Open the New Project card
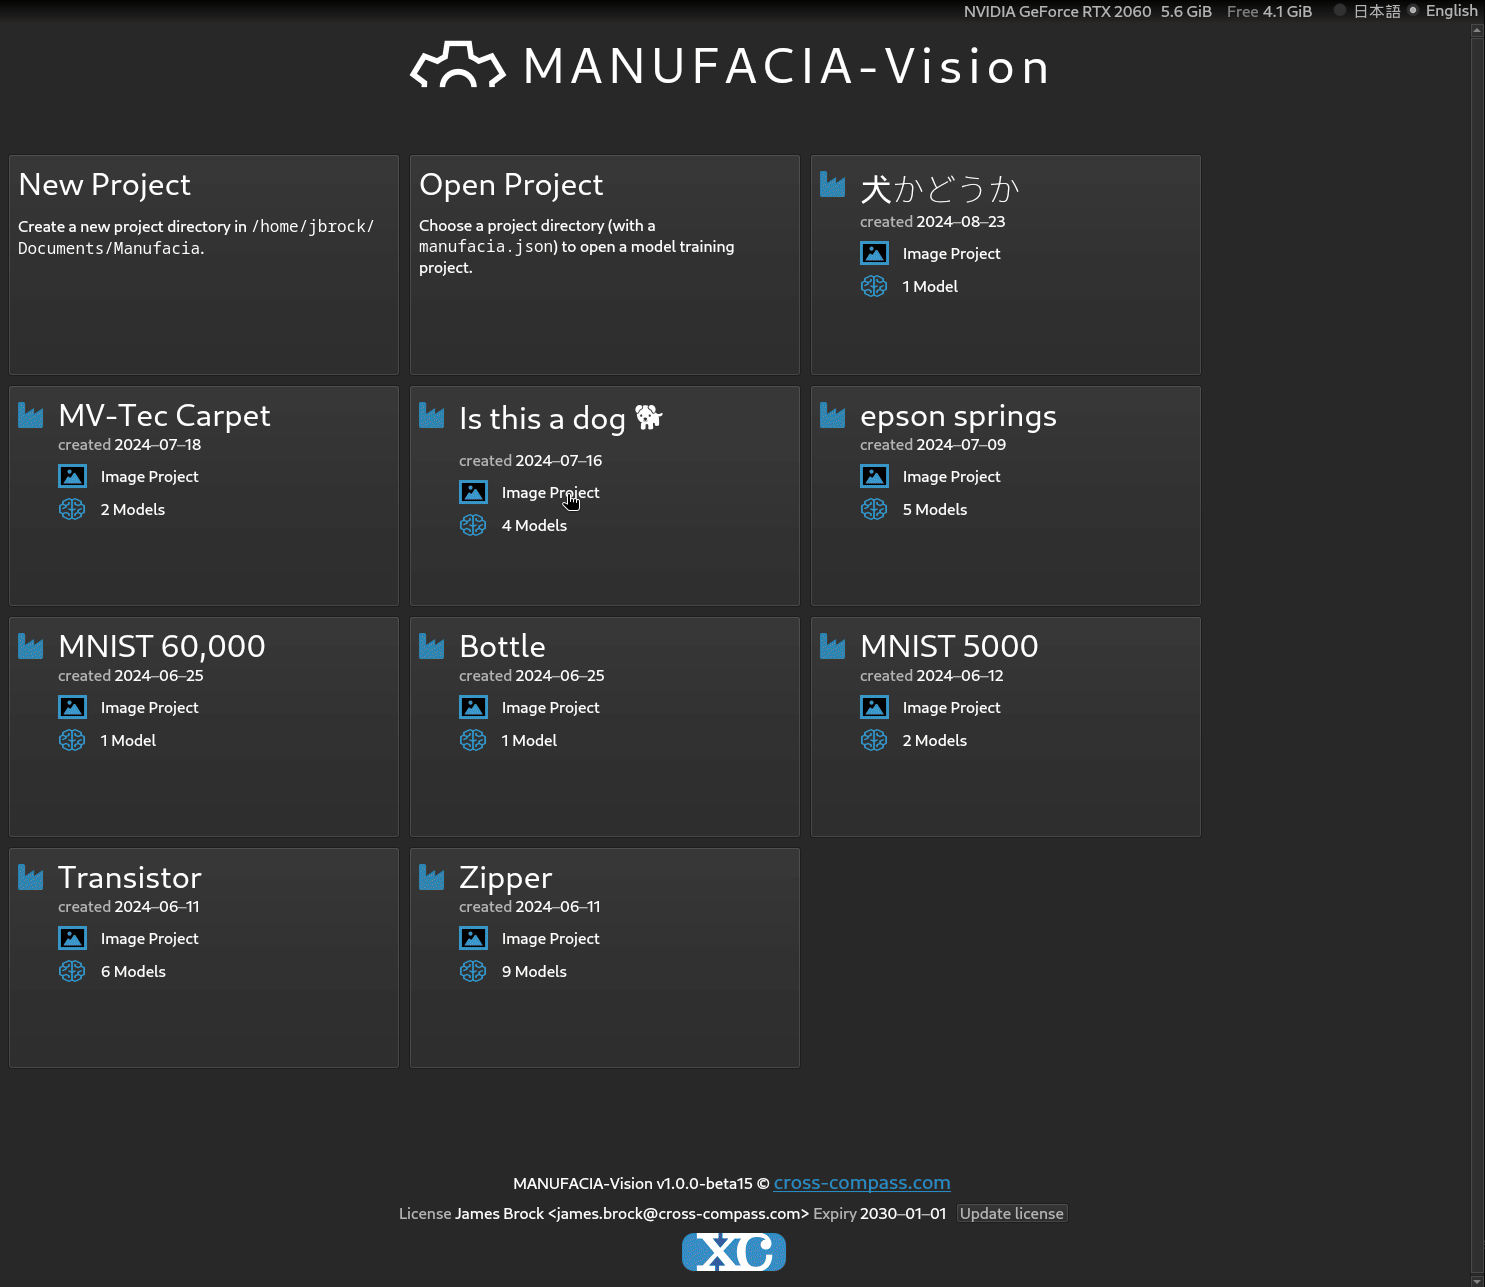1485x1287 pixels. [204, 265]
